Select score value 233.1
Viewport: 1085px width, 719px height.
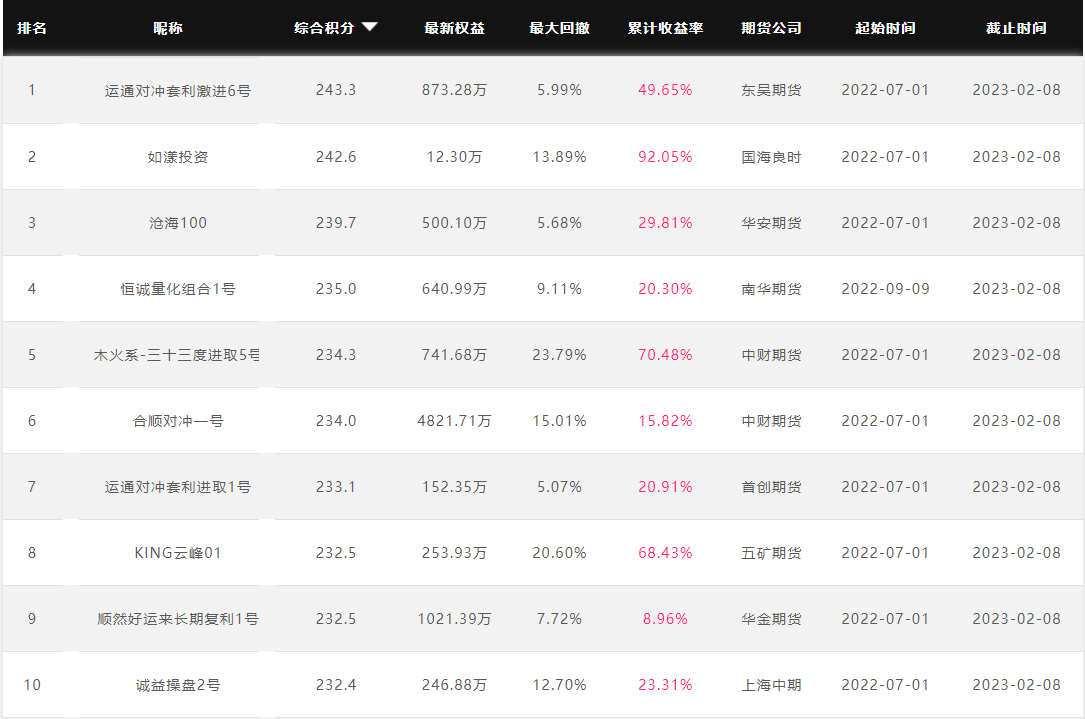click(x=336, y=487)
